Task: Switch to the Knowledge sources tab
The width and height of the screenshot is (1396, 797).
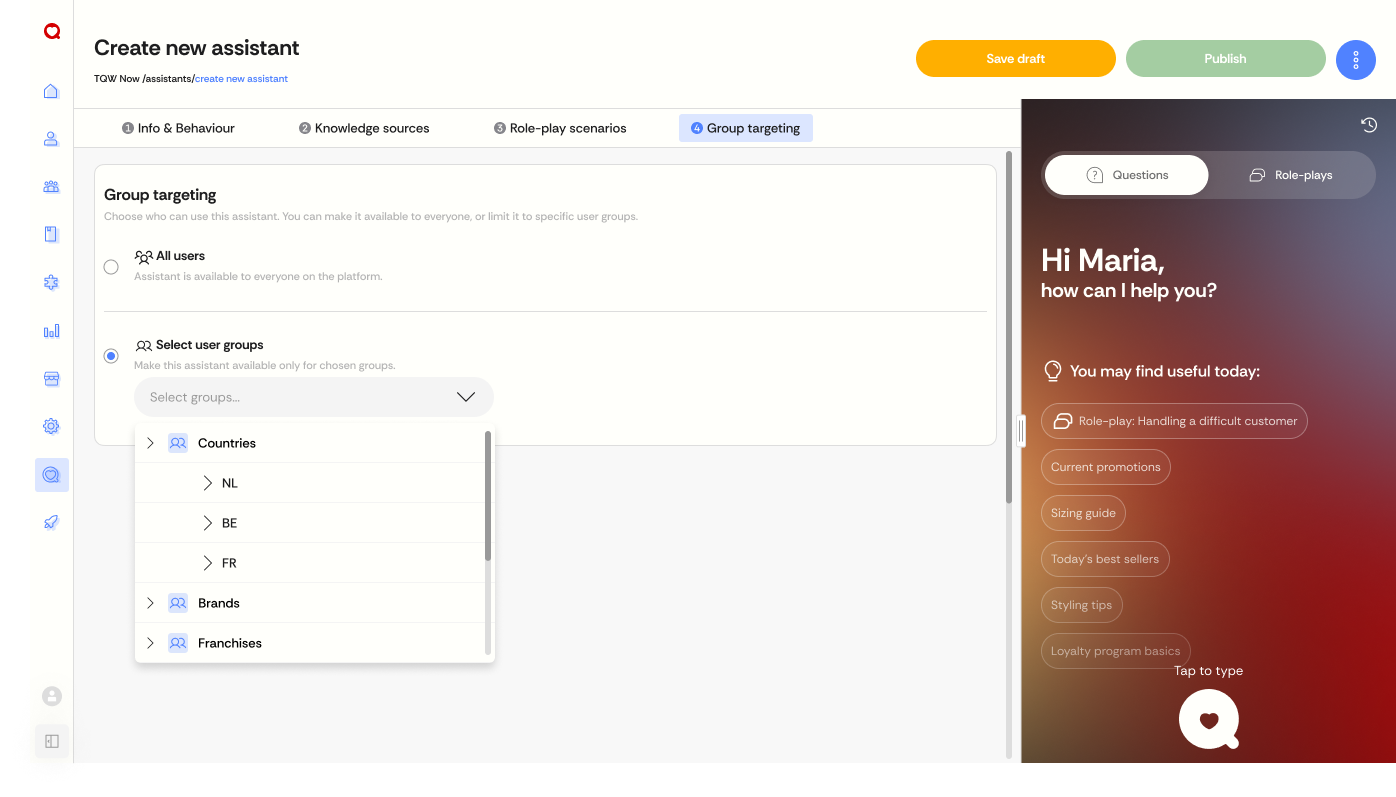Action: [x=364, y=128]
